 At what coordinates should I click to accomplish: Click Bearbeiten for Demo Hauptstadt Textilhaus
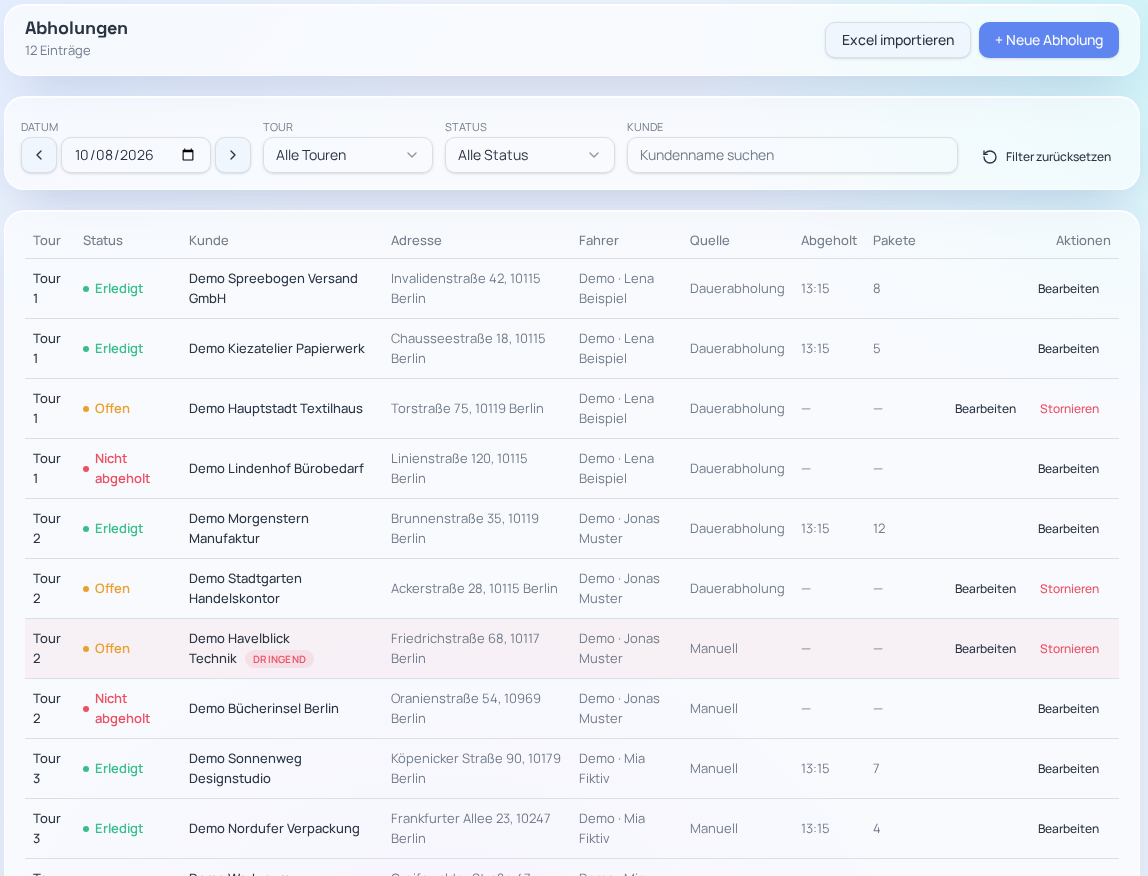[985, 409]
